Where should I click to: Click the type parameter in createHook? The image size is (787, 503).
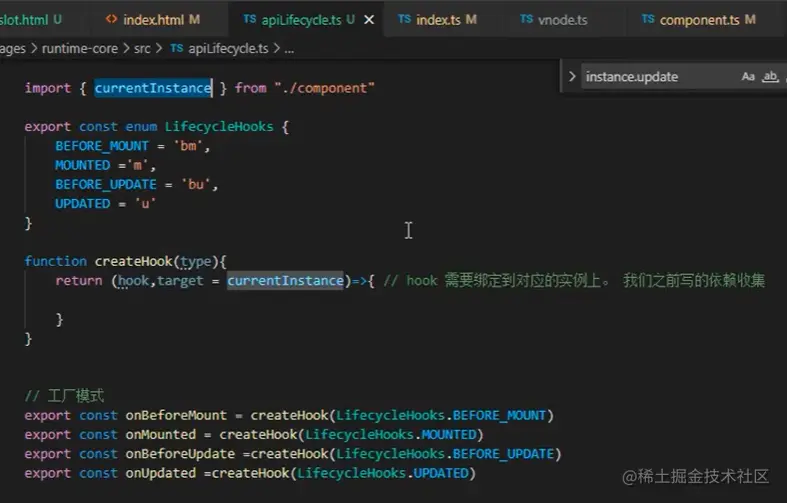(196, 262)
